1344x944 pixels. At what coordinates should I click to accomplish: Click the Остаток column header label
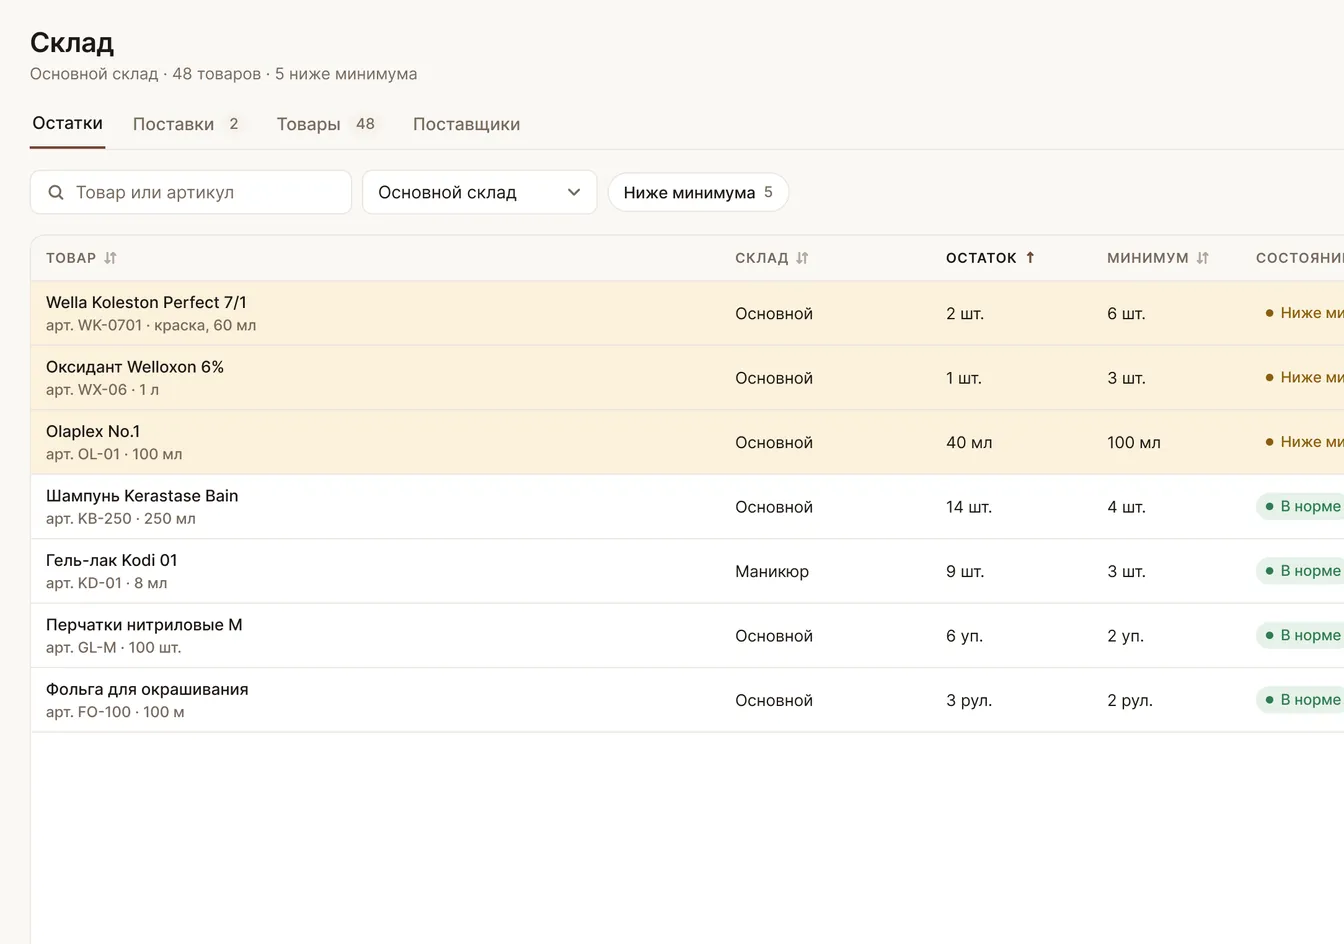tap(981, 258)
